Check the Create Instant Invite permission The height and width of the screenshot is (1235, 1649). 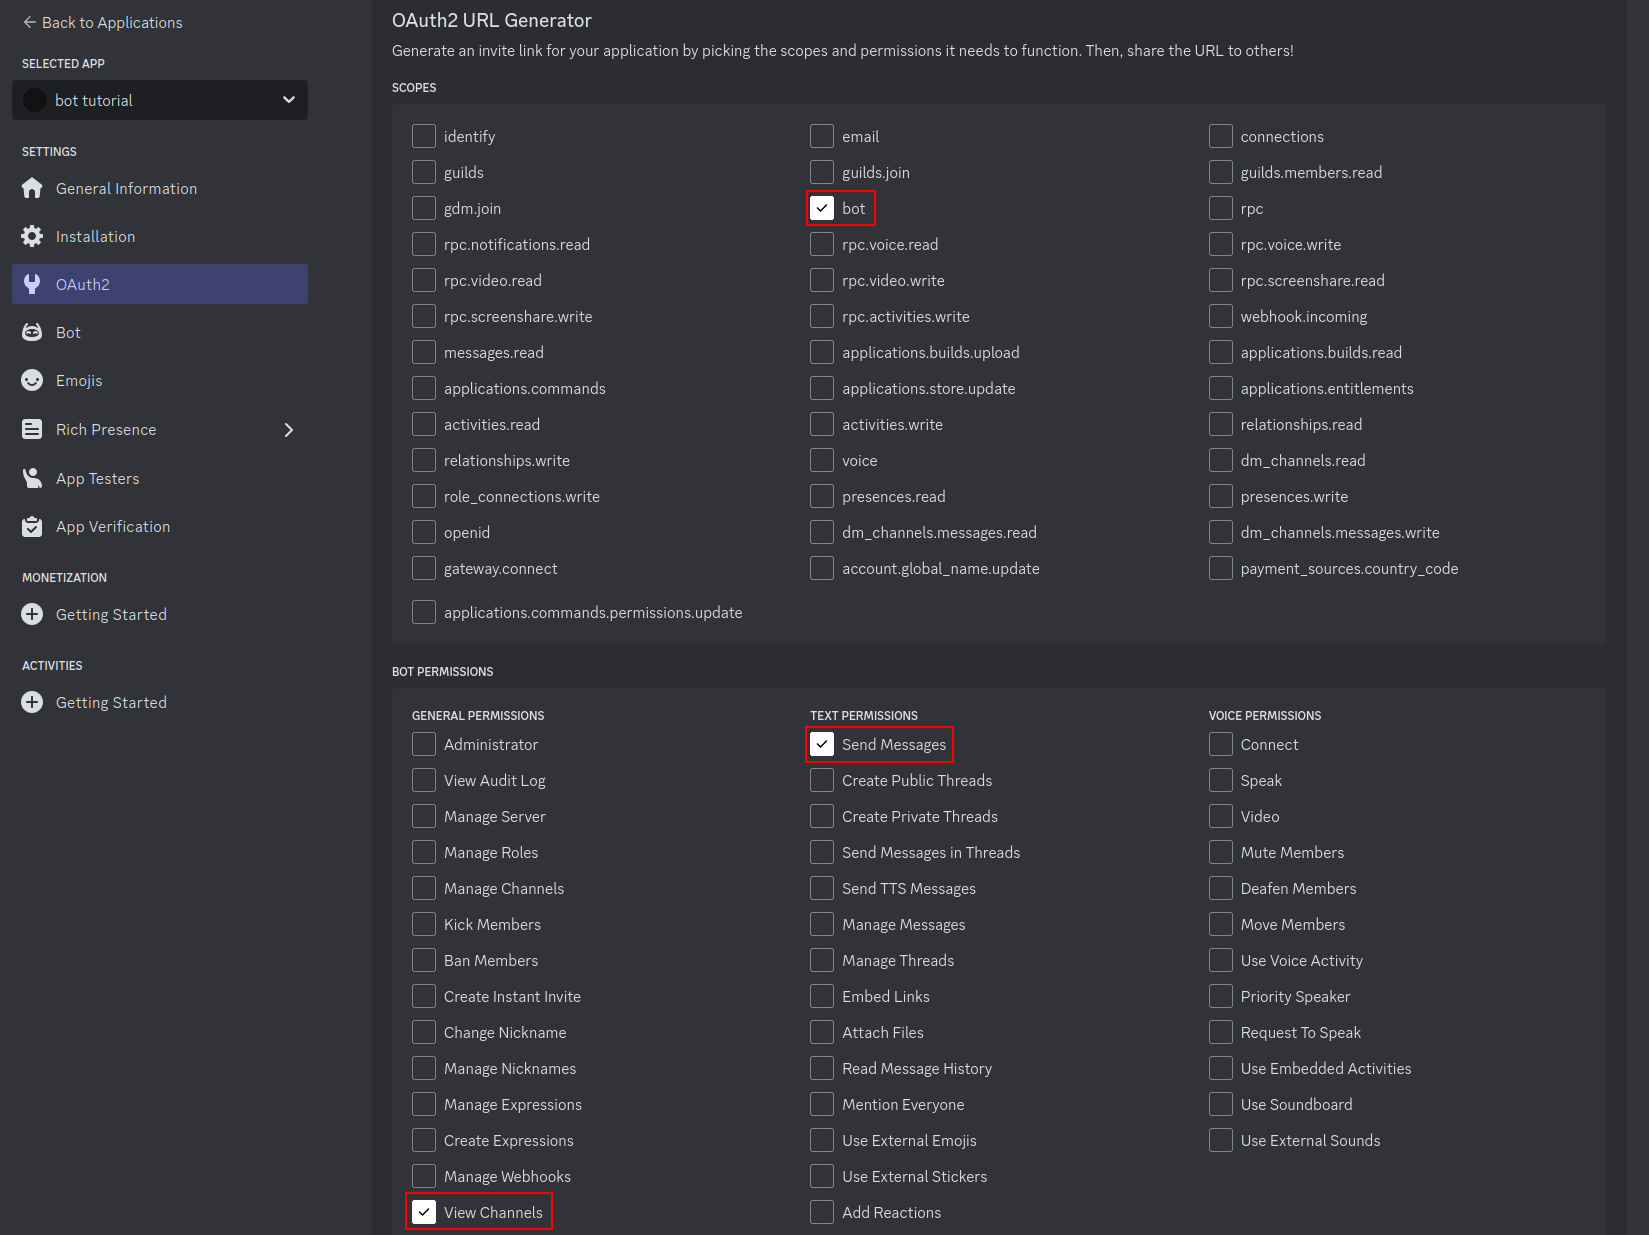click(424, 996)
